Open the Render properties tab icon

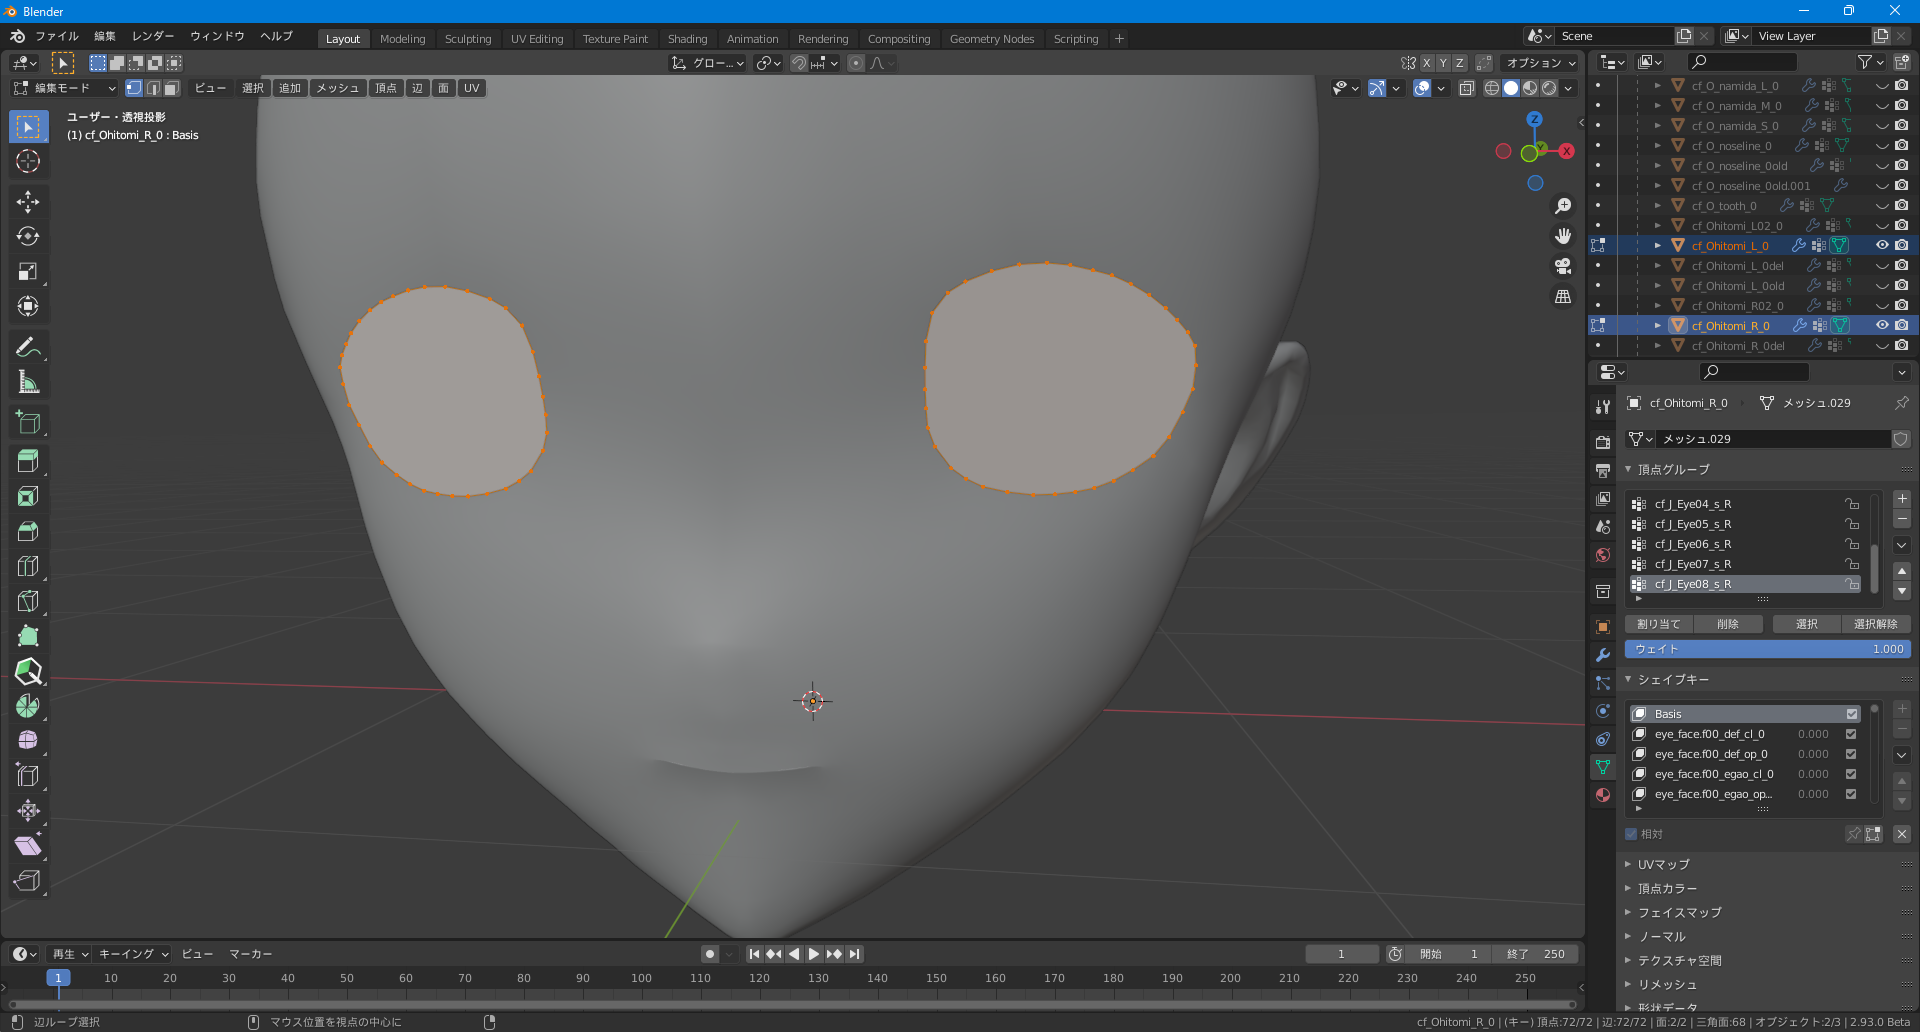[1603, 442]
